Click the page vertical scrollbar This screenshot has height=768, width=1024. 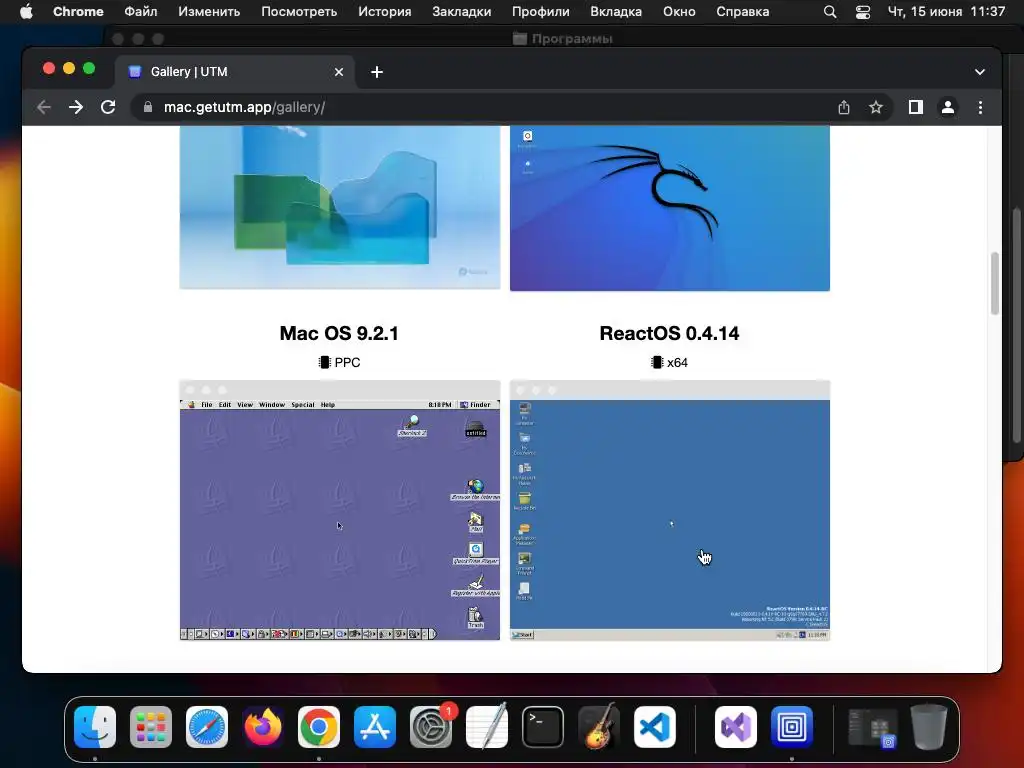click(995, 283)
